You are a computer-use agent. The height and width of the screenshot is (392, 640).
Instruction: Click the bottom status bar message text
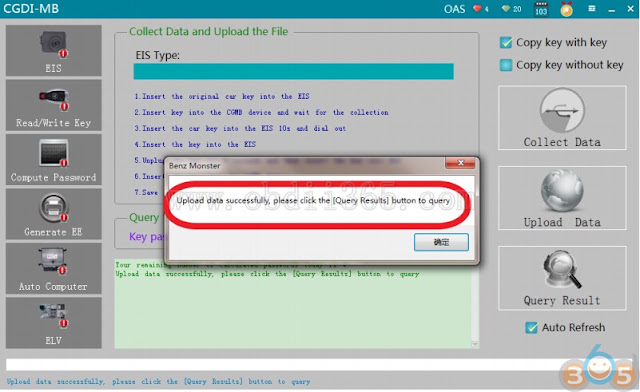(158, 381)
